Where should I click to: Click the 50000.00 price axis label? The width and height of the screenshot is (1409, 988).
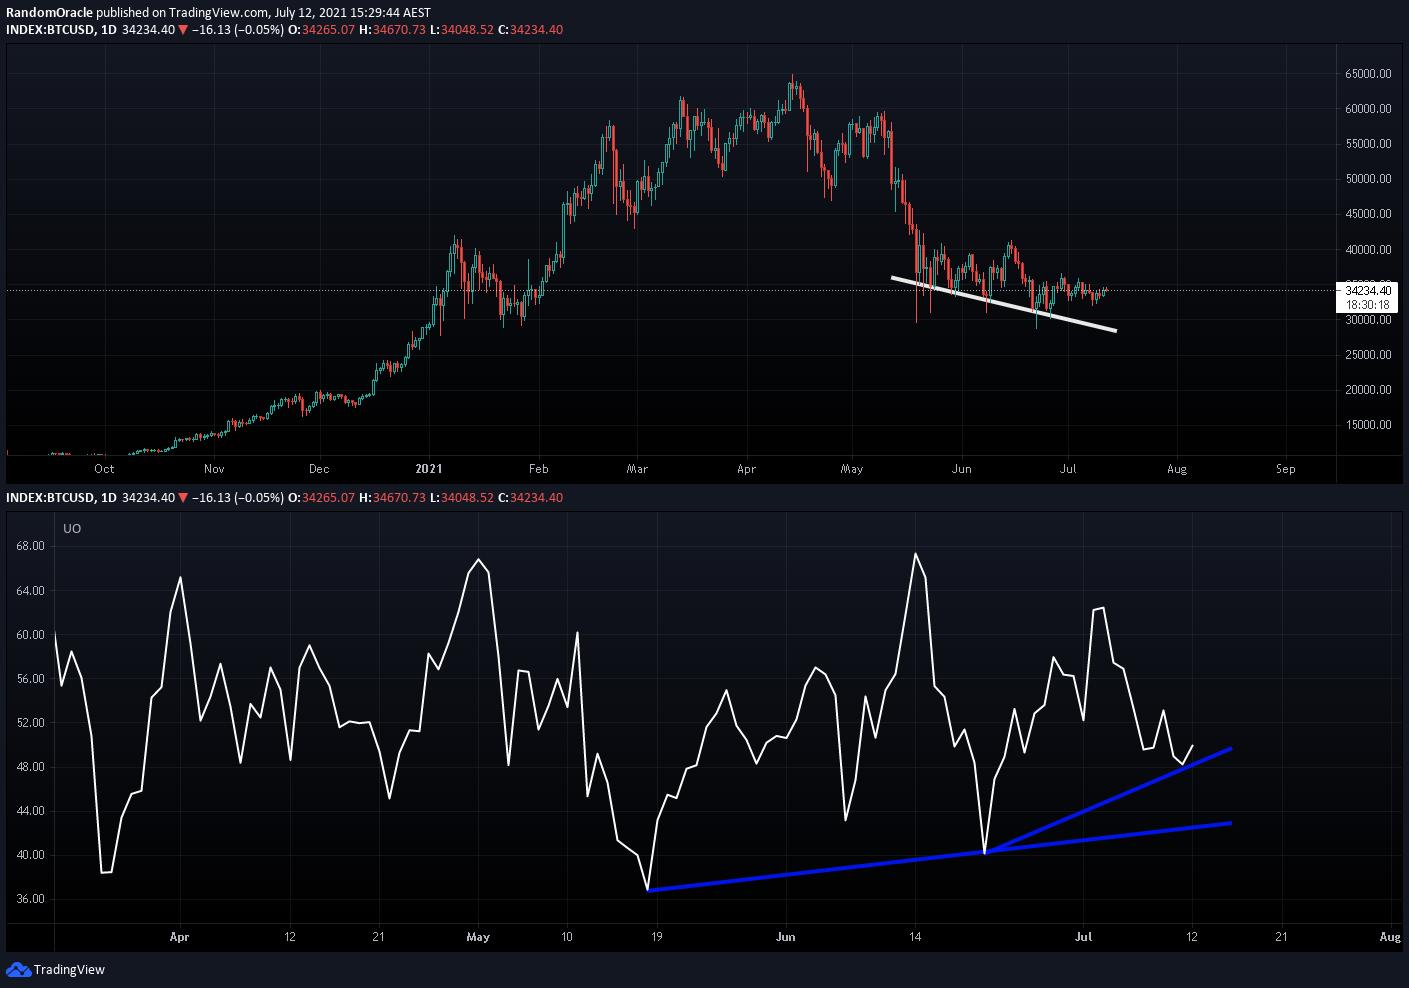1367,179
